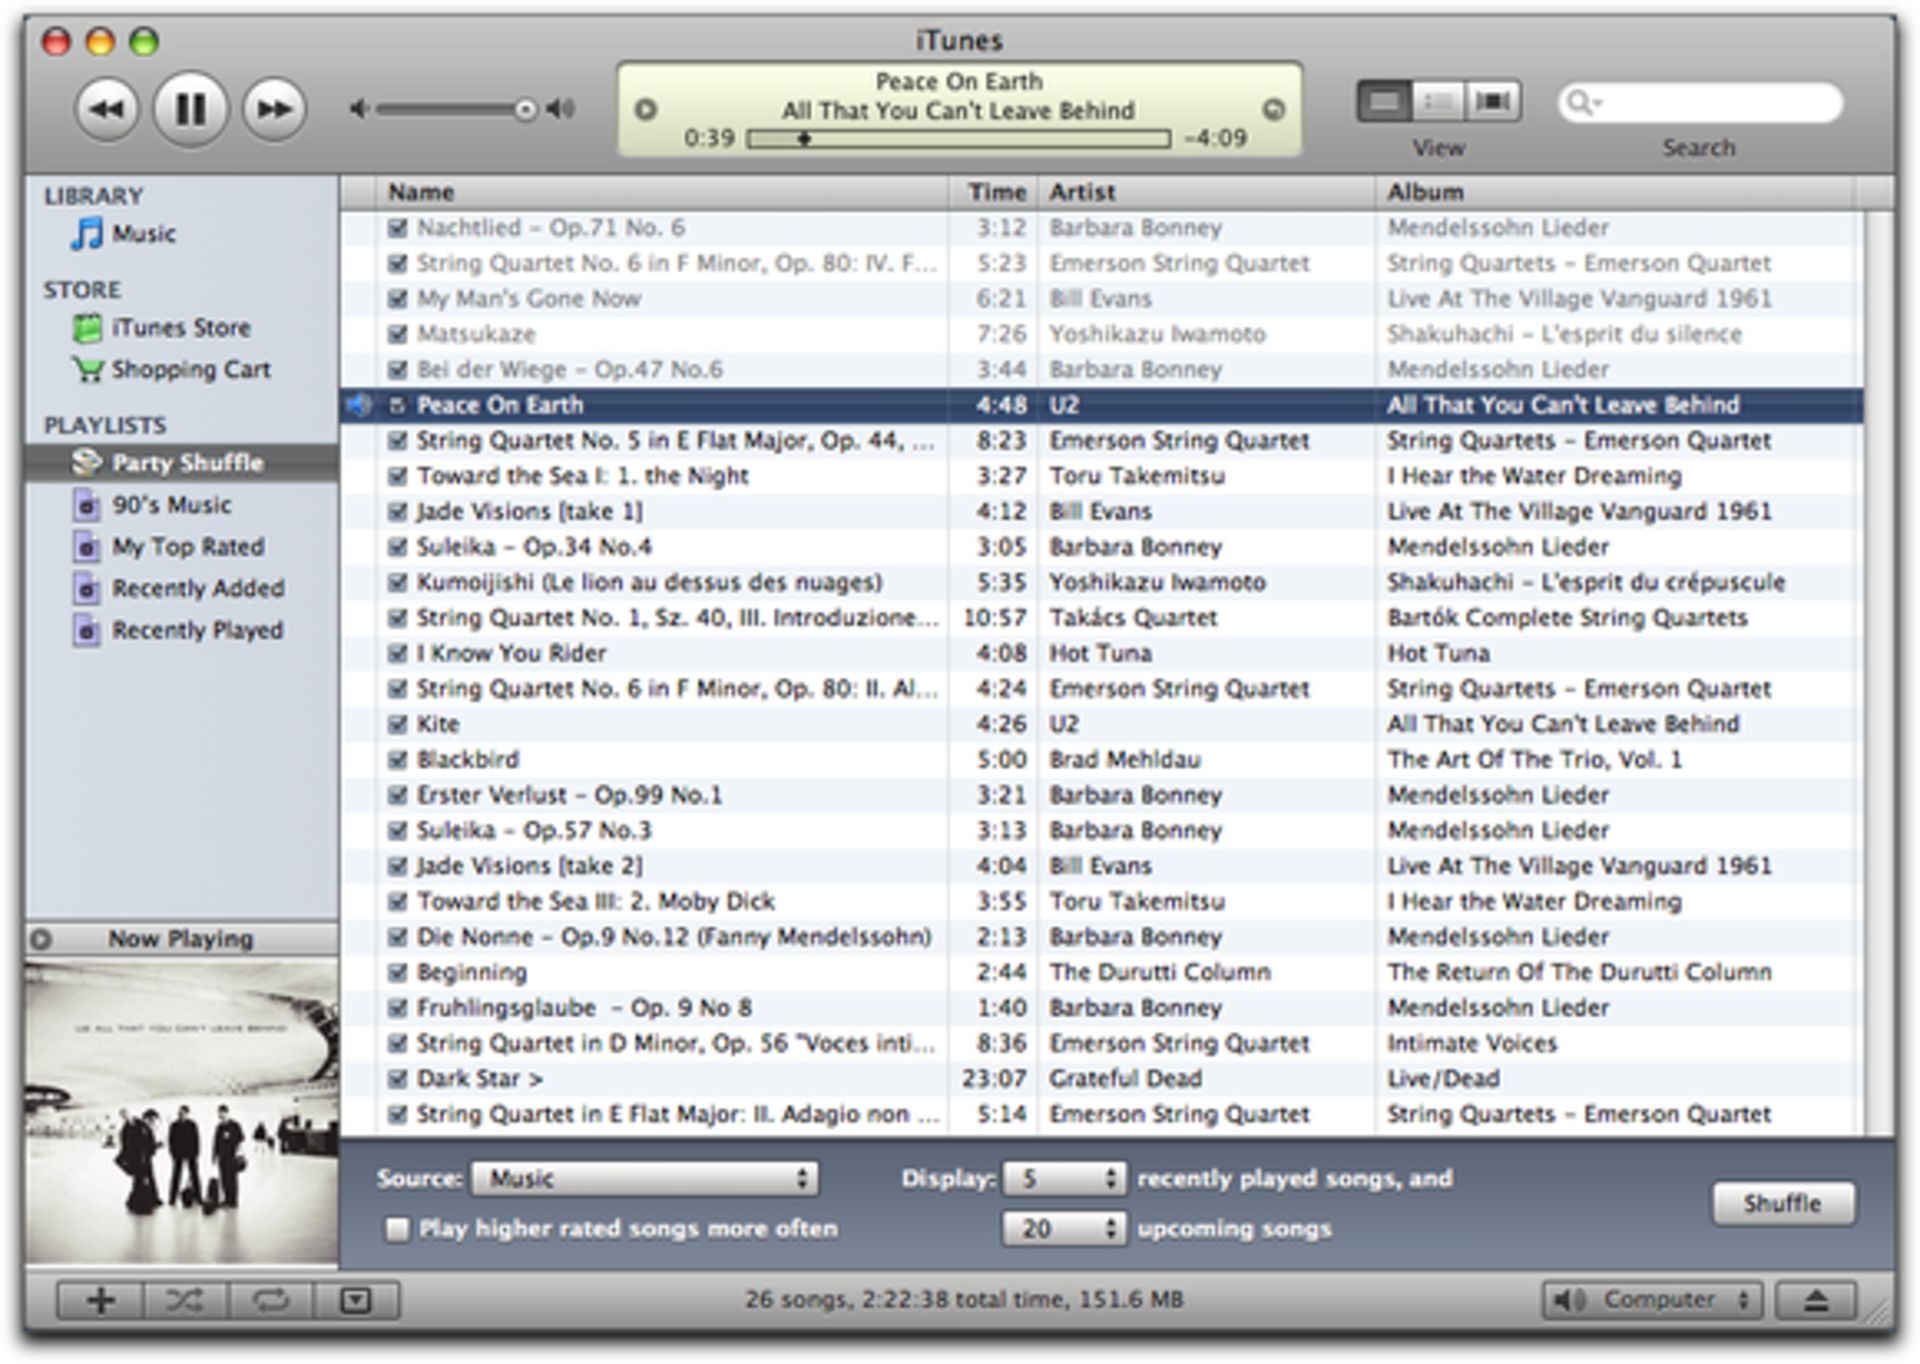1920x1364 pixels.
Task: Toggle the repeat playback icon
Action: click(x=268, y=1301)
